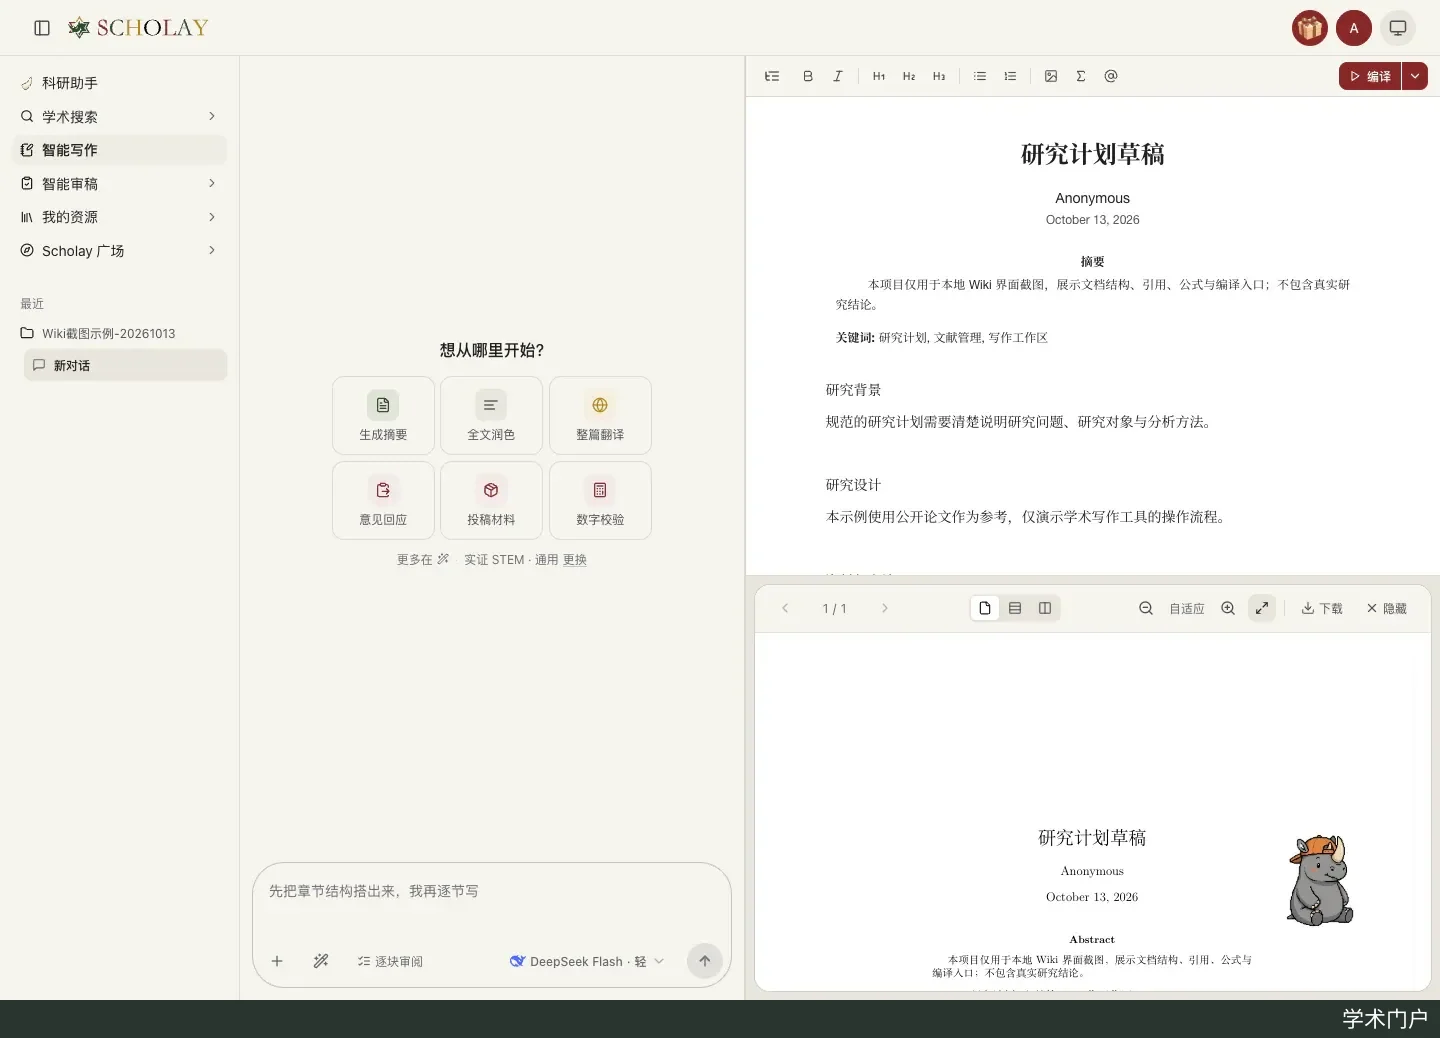
Task: Select 智能写作 in the sidebar
Action: 120,150
